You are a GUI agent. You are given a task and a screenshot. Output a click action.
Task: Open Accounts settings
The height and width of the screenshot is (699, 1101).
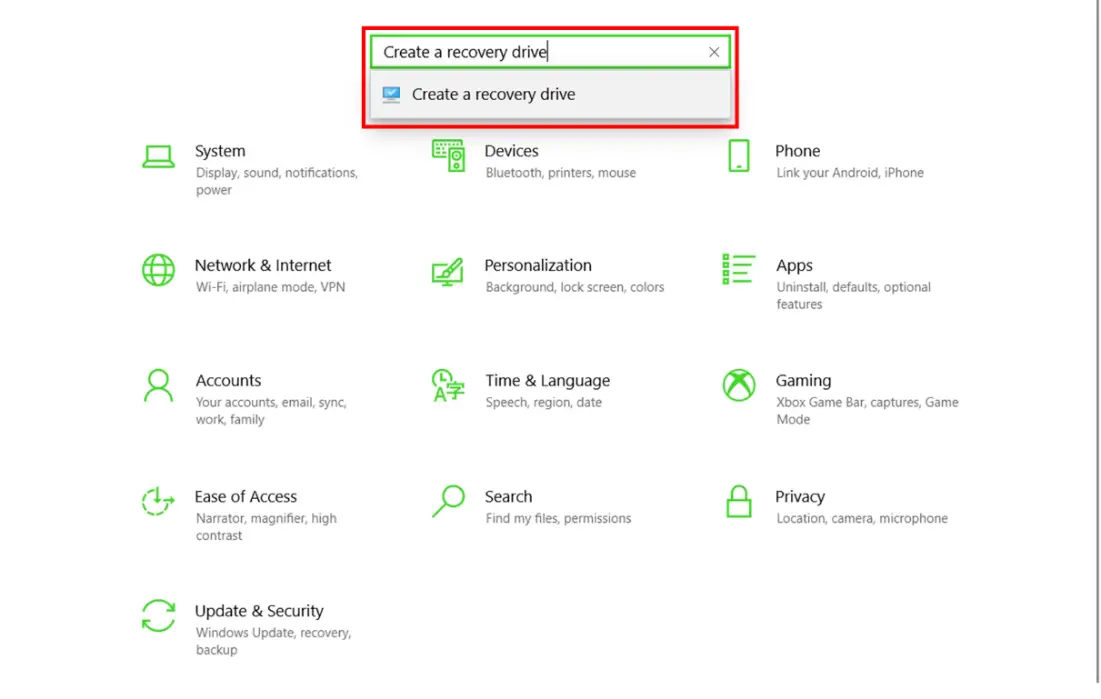coord(229,380)
